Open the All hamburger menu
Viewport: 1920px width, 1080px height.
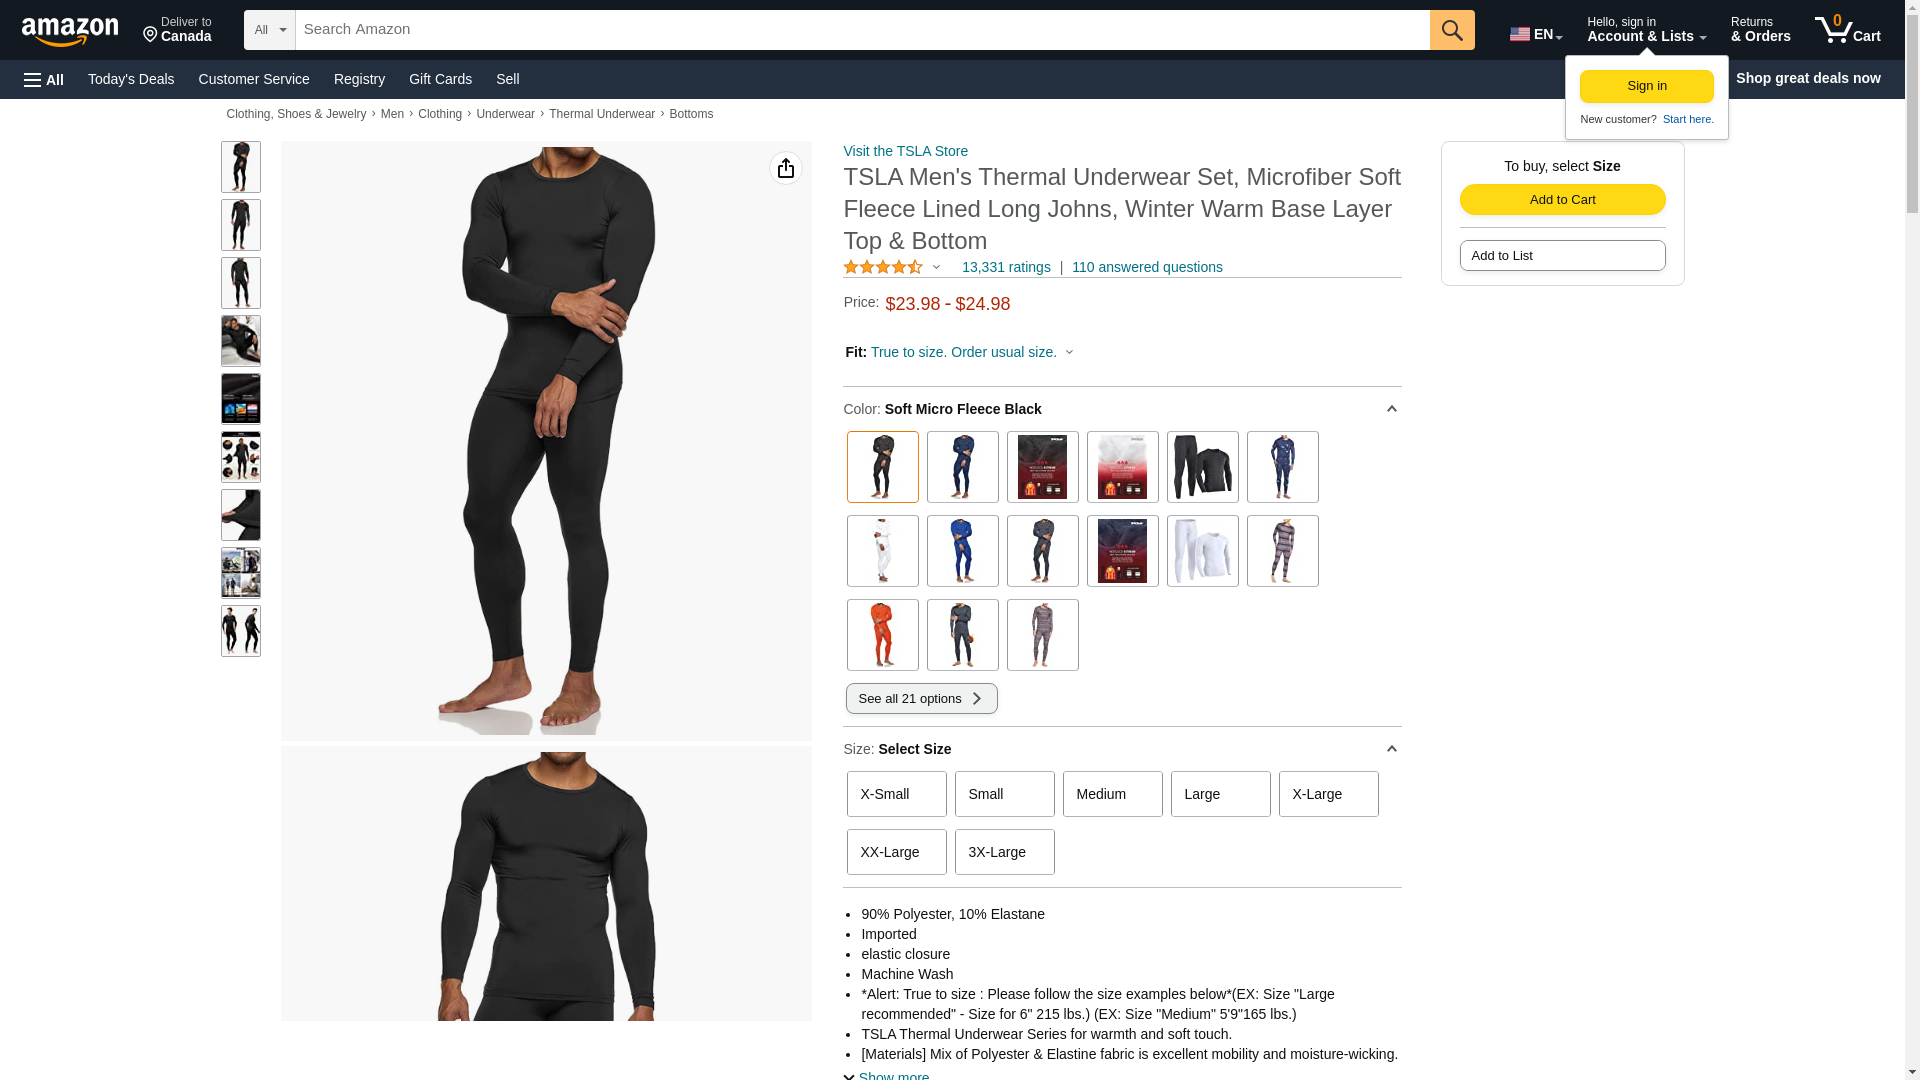(x=44, y=80)
